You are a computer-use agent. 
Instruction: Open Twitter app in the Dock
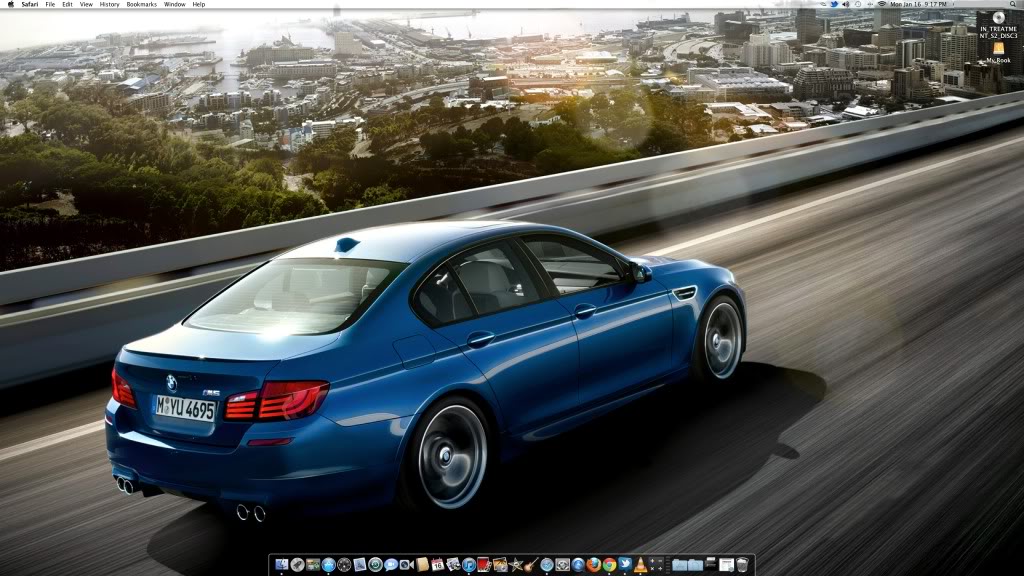coord(625,564)
